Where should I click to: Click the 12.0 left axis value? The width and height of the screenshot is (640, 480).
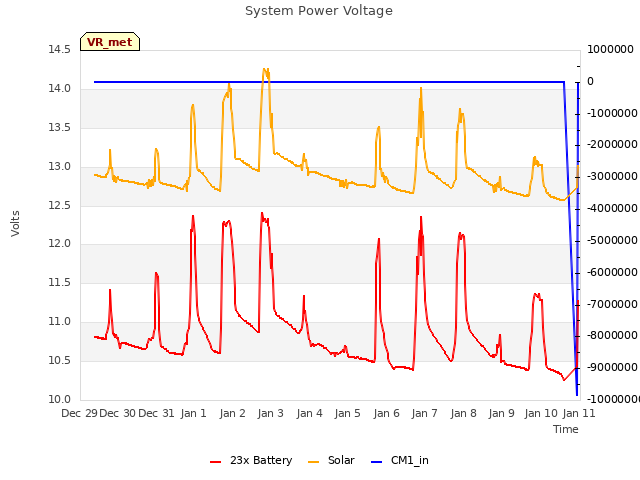coord(60,244)
